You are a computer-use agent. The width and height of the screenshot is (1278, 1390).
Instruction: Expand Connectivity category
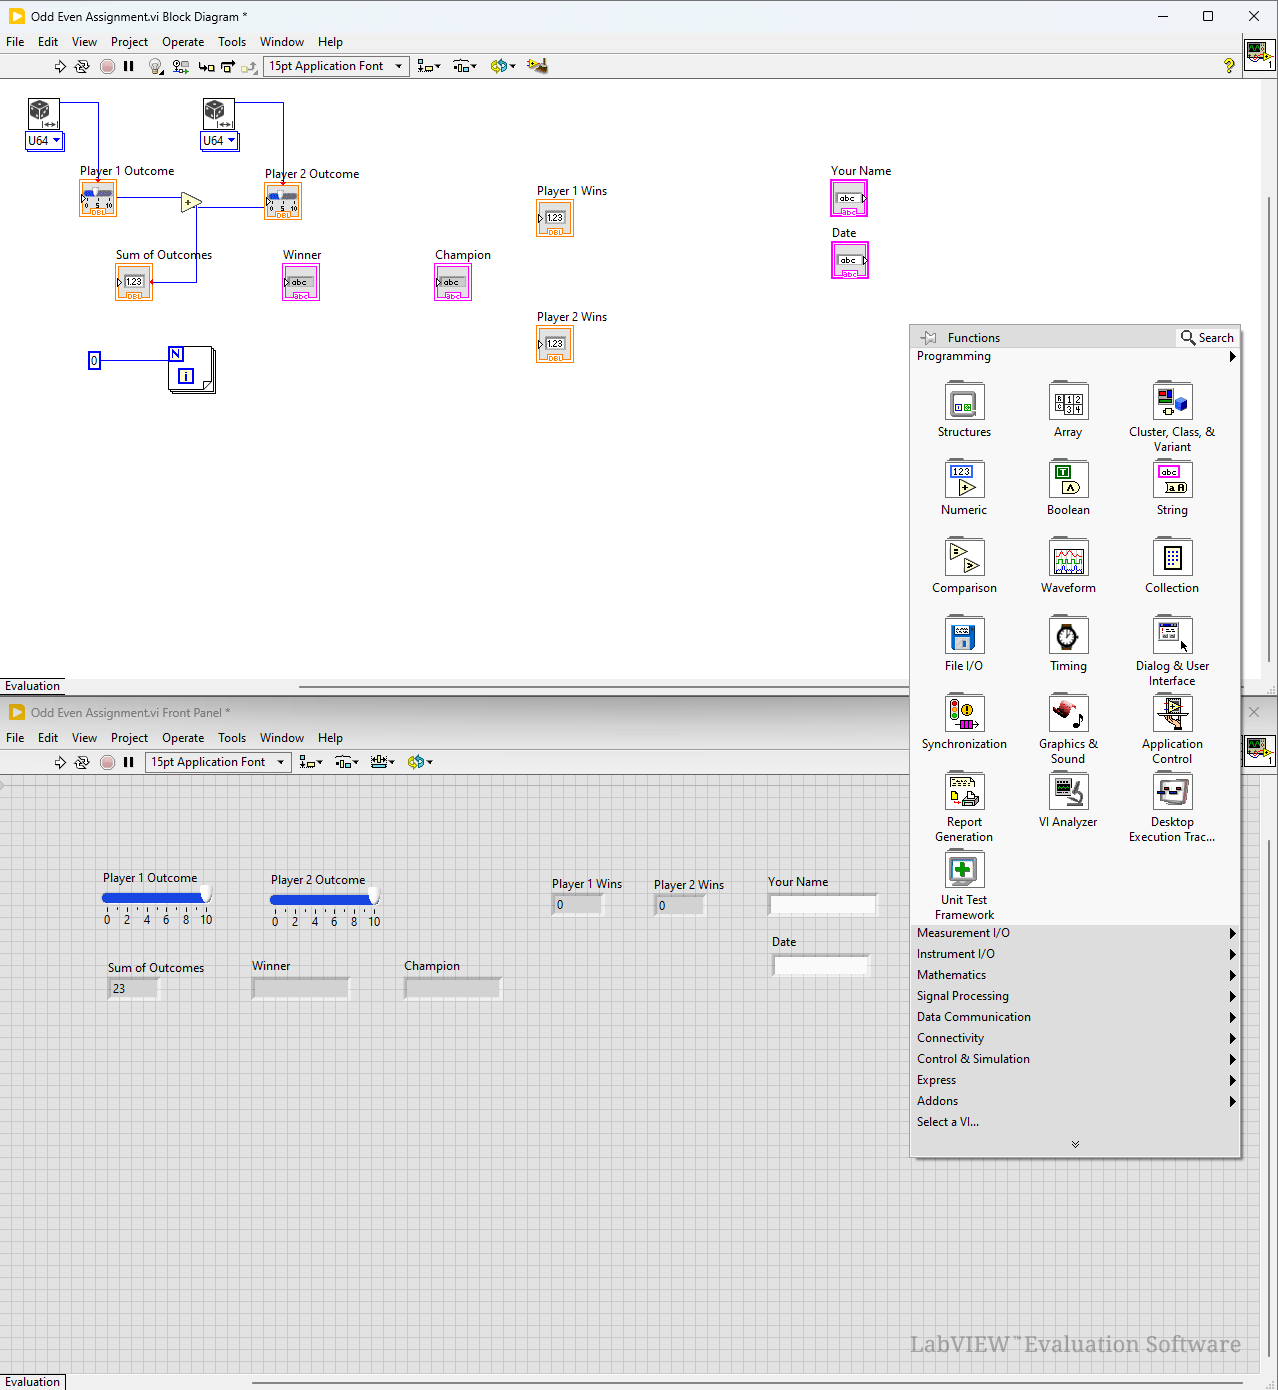[x=1076, y=1038]
